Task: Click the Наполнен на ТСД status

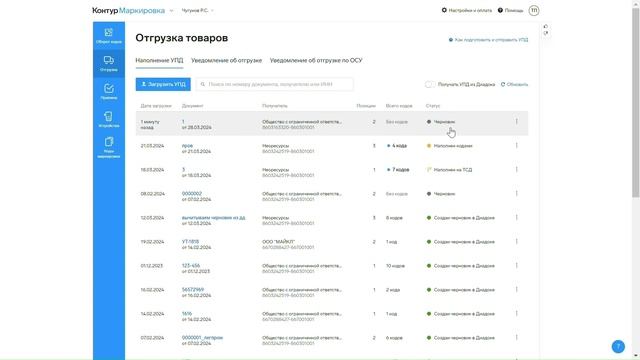Action: pyautogui.click(x=449, y=170)
